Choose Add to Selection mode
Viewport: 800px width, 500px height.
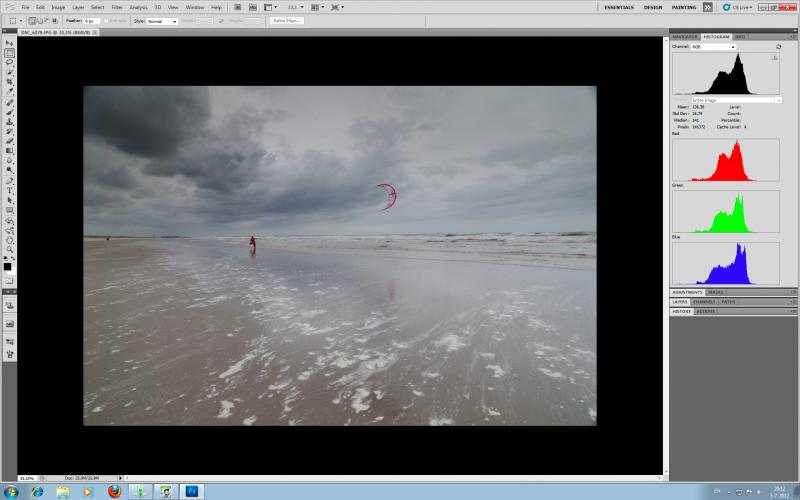[x=40, y=21]
